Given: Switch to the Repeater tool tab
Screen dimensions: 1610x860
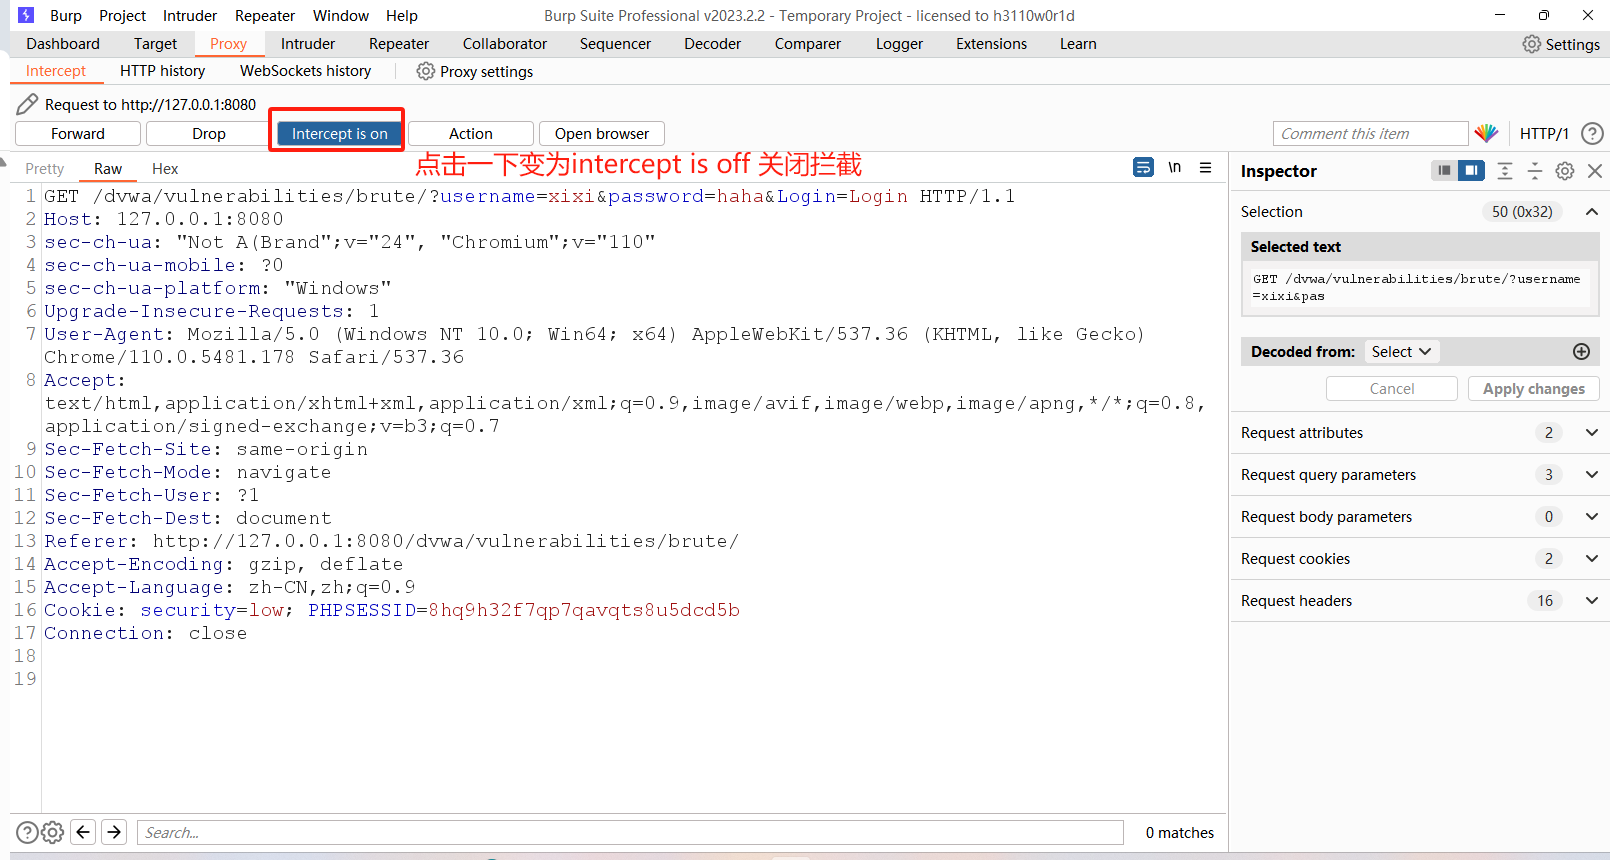Looking at the screenshot, I should click(399, 44).
